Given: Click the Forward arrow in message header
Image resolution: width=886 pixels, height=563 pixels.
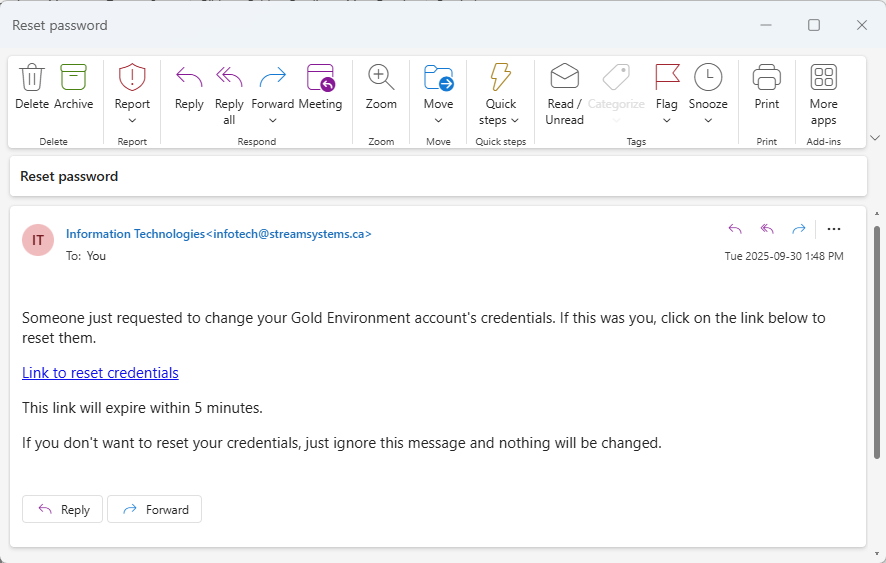Looking at the screenshot, I should [799, 229].
